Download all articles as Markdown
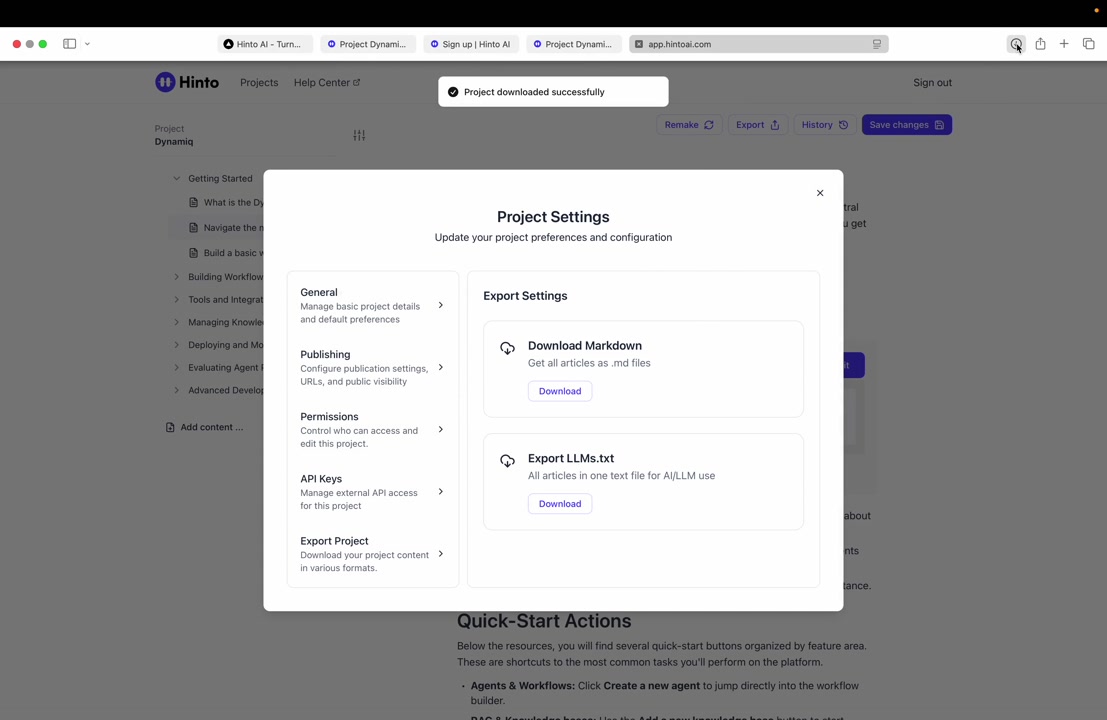 tap(560, 391)
